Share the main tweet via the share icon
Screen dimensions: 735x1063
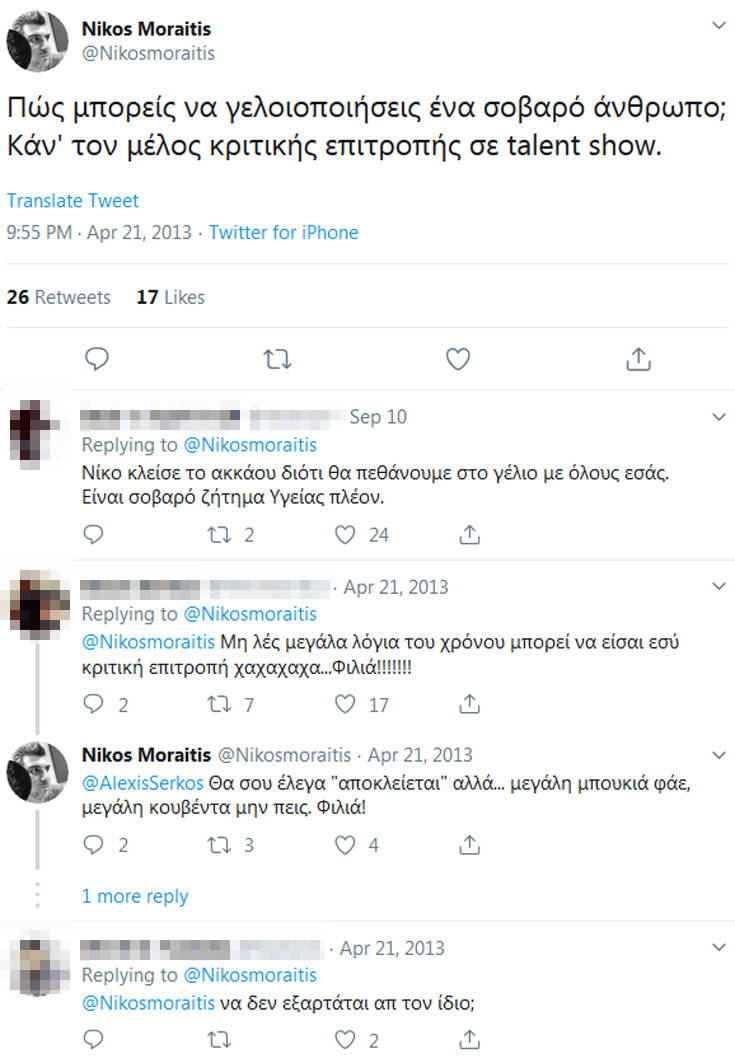638,358
